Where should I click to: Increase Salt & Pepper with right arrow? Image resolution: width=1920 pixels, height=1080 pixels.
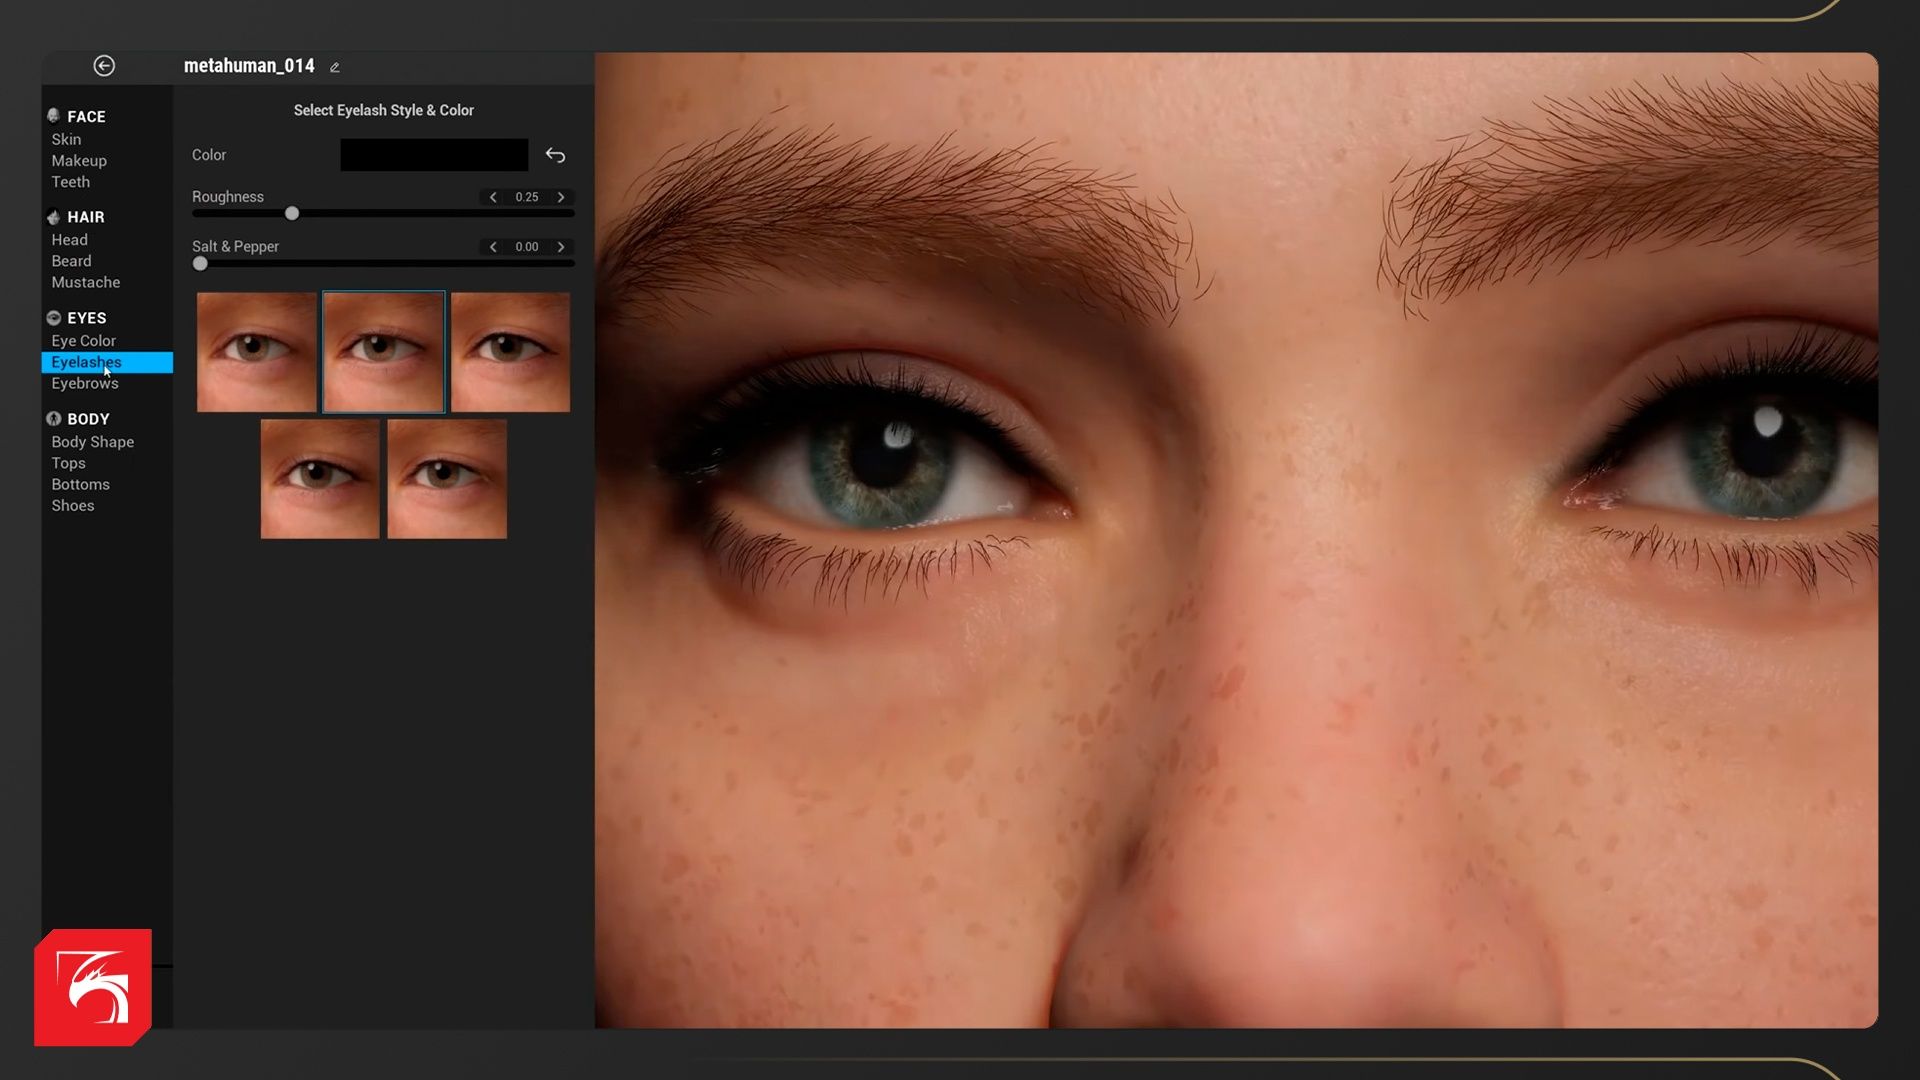561,247
